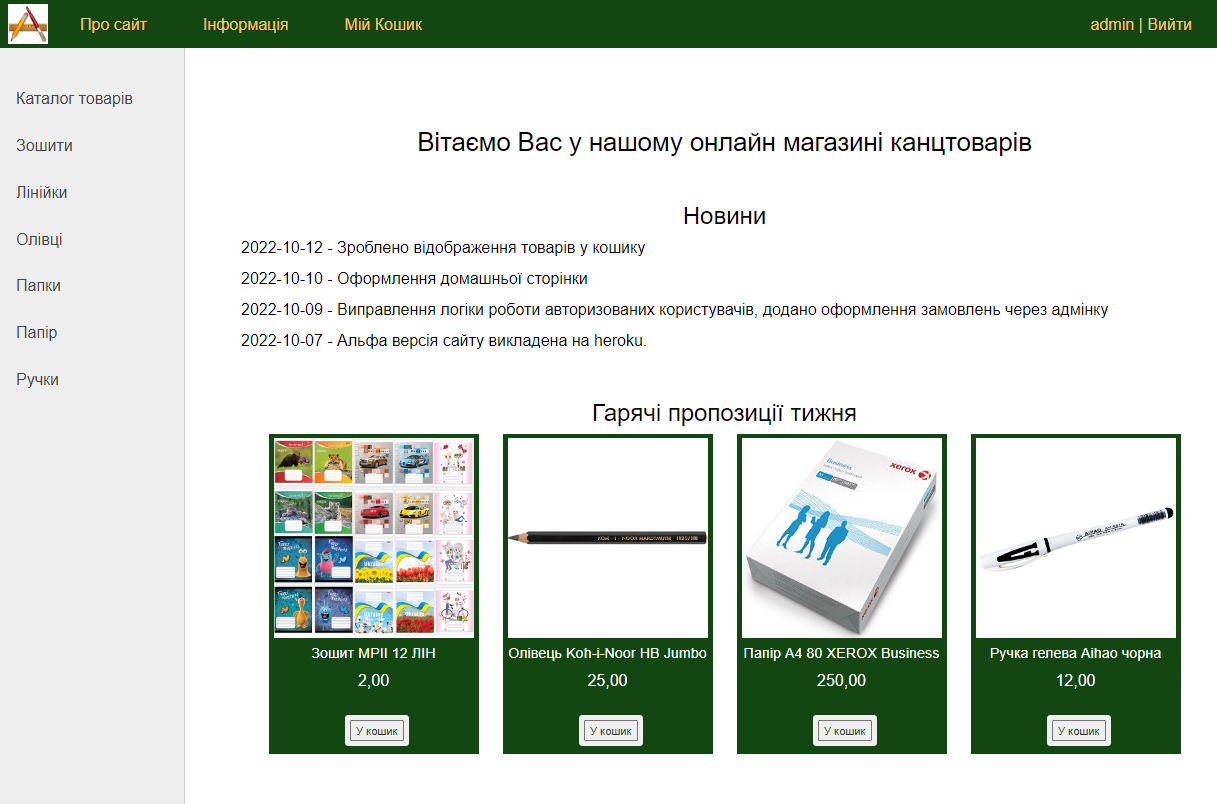Browse the Ручки category

pos(38,379)
